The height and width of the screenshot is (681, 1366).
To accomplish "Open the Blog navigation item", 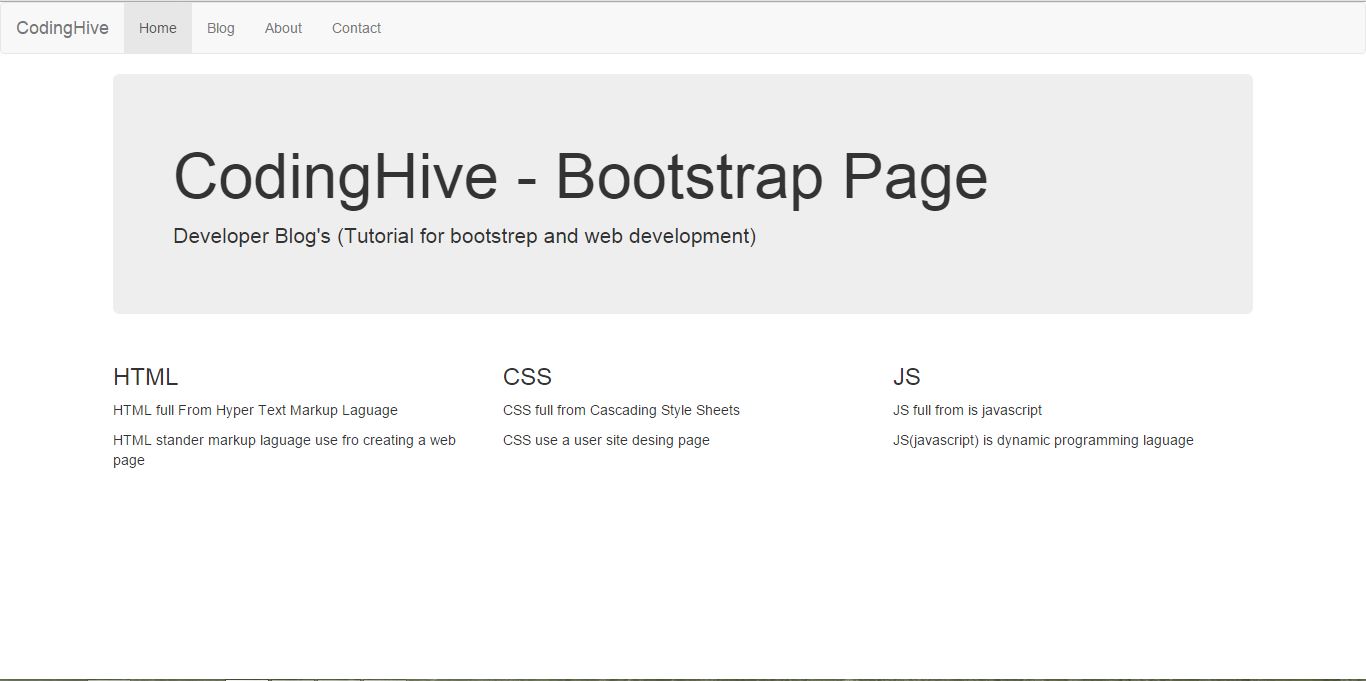I will point(220,28).
